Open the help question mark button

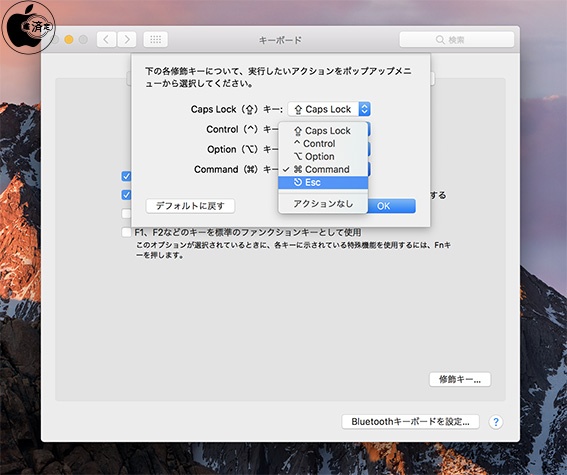(496, 421)
